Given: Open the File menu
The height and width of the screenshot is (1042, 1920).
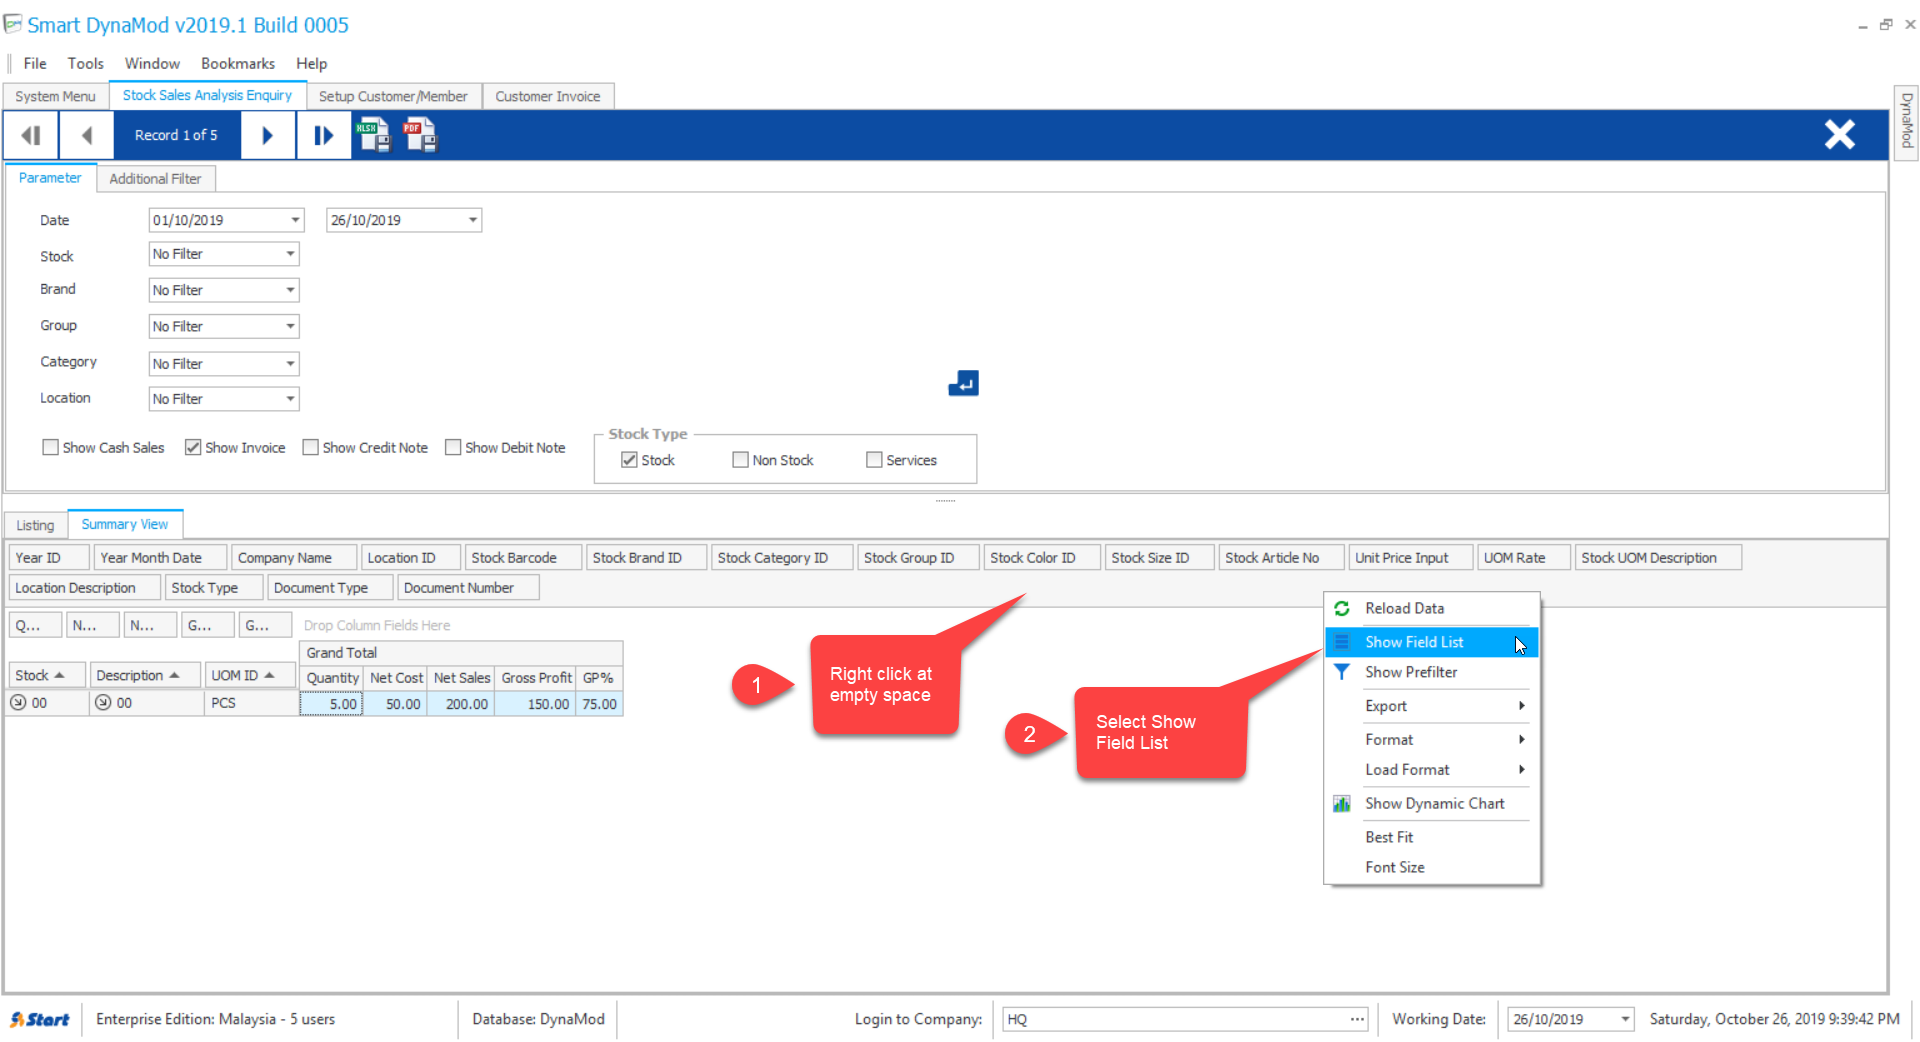Looking at the screenshot, I should (35, 63).
